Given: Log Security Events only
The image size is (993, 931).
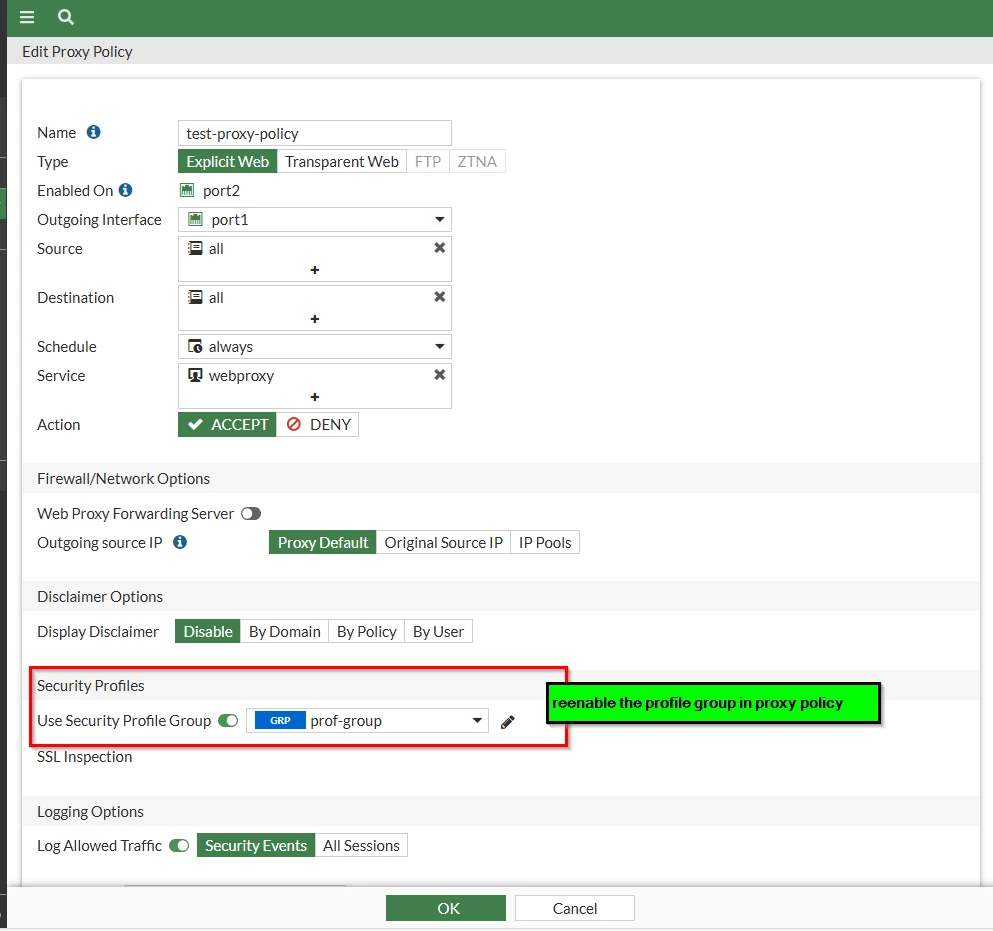Looking at the screenshot, I should point(256,846).
